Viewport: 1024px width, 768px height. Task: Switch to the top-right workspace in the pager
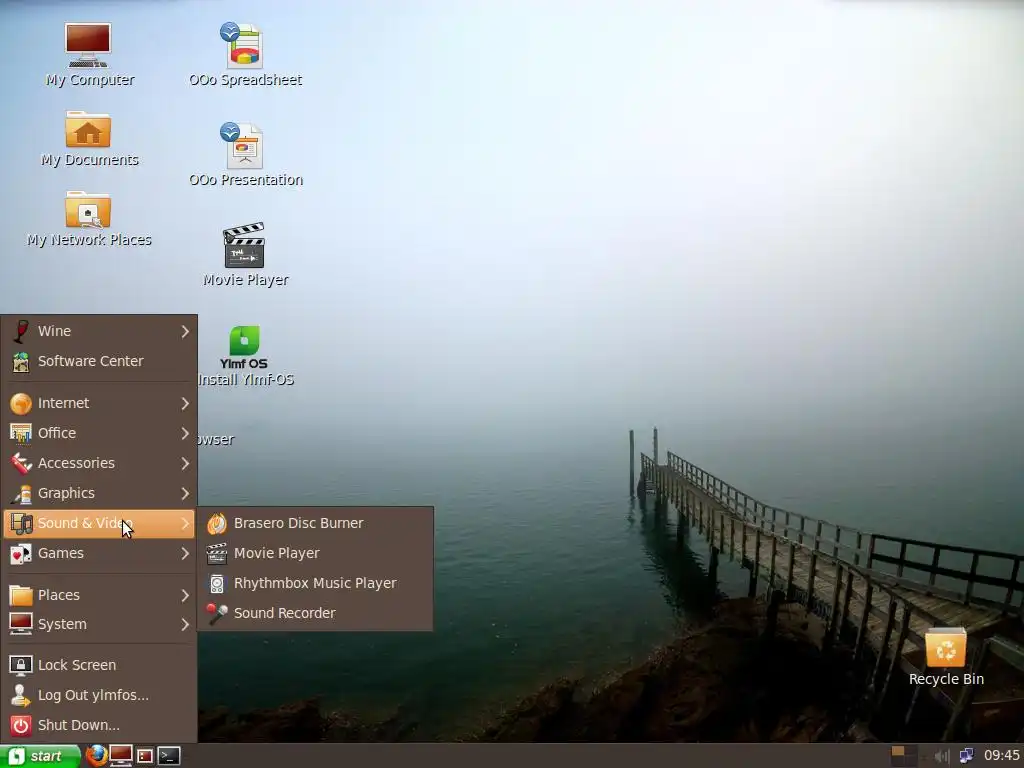coord(910,751)
